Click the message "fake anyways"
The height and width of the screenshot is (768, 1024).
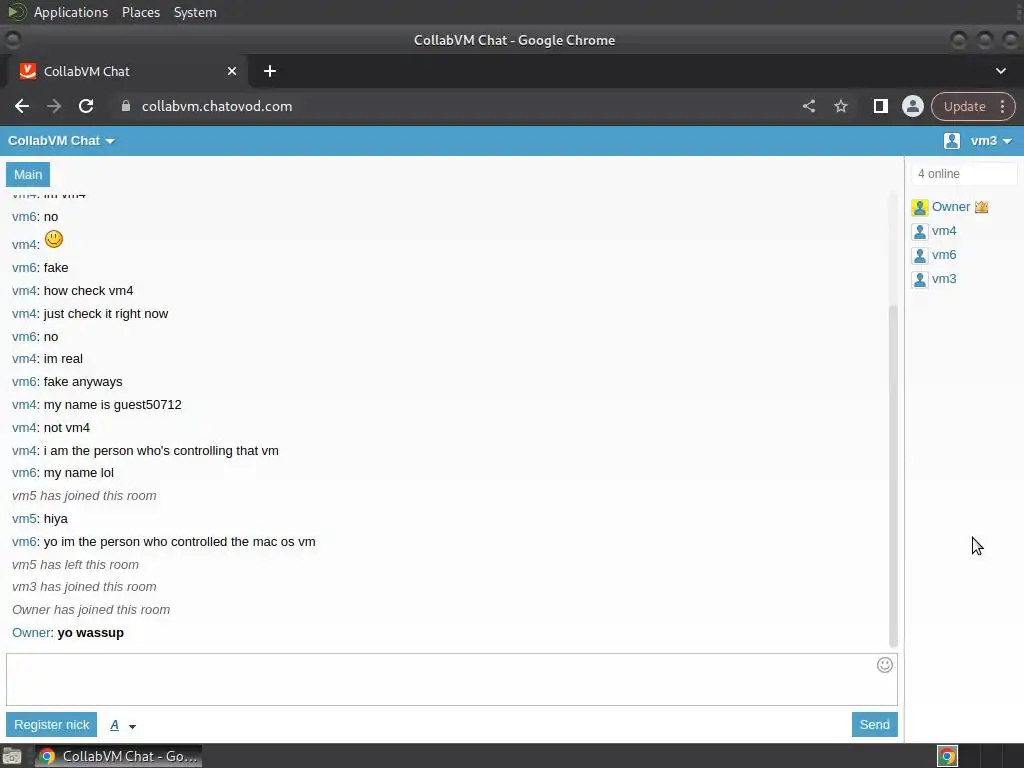tap(83, 382)
